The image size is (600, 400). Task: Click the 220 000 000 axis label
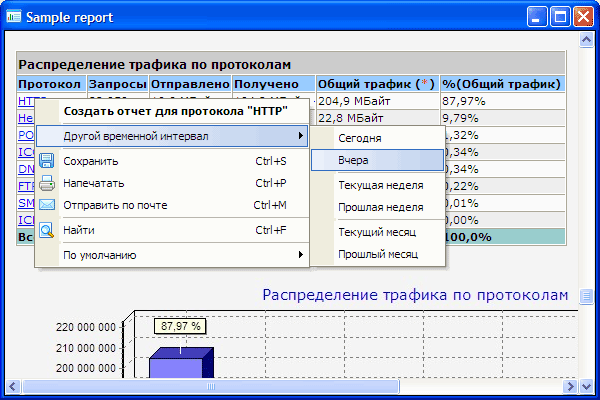point(85,327)
